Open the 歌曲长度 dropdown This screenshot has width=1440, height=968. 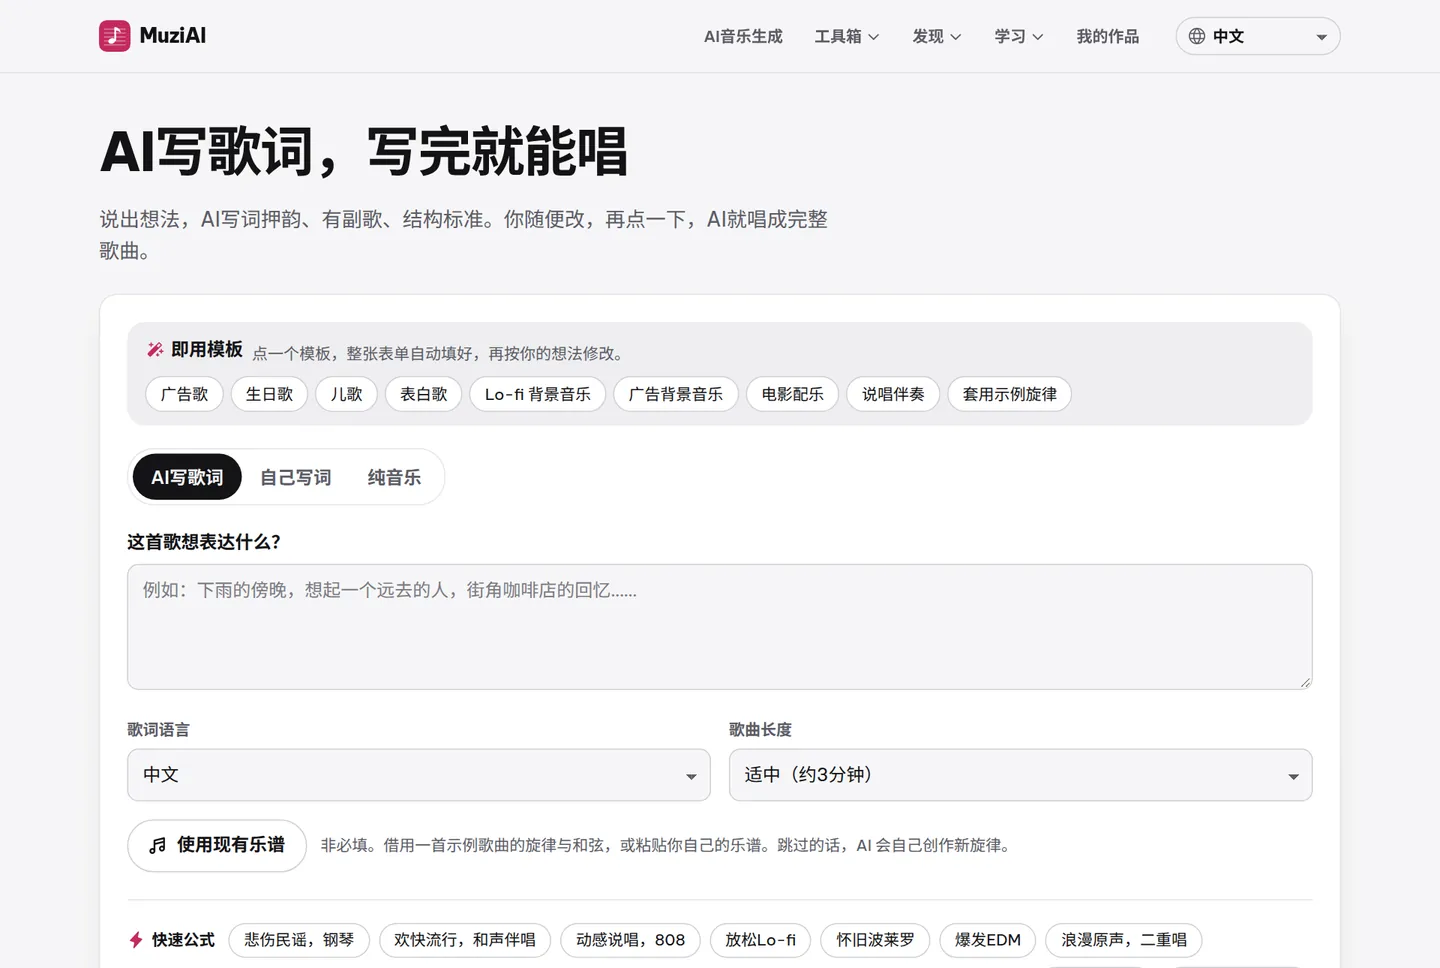point(1021,775)
